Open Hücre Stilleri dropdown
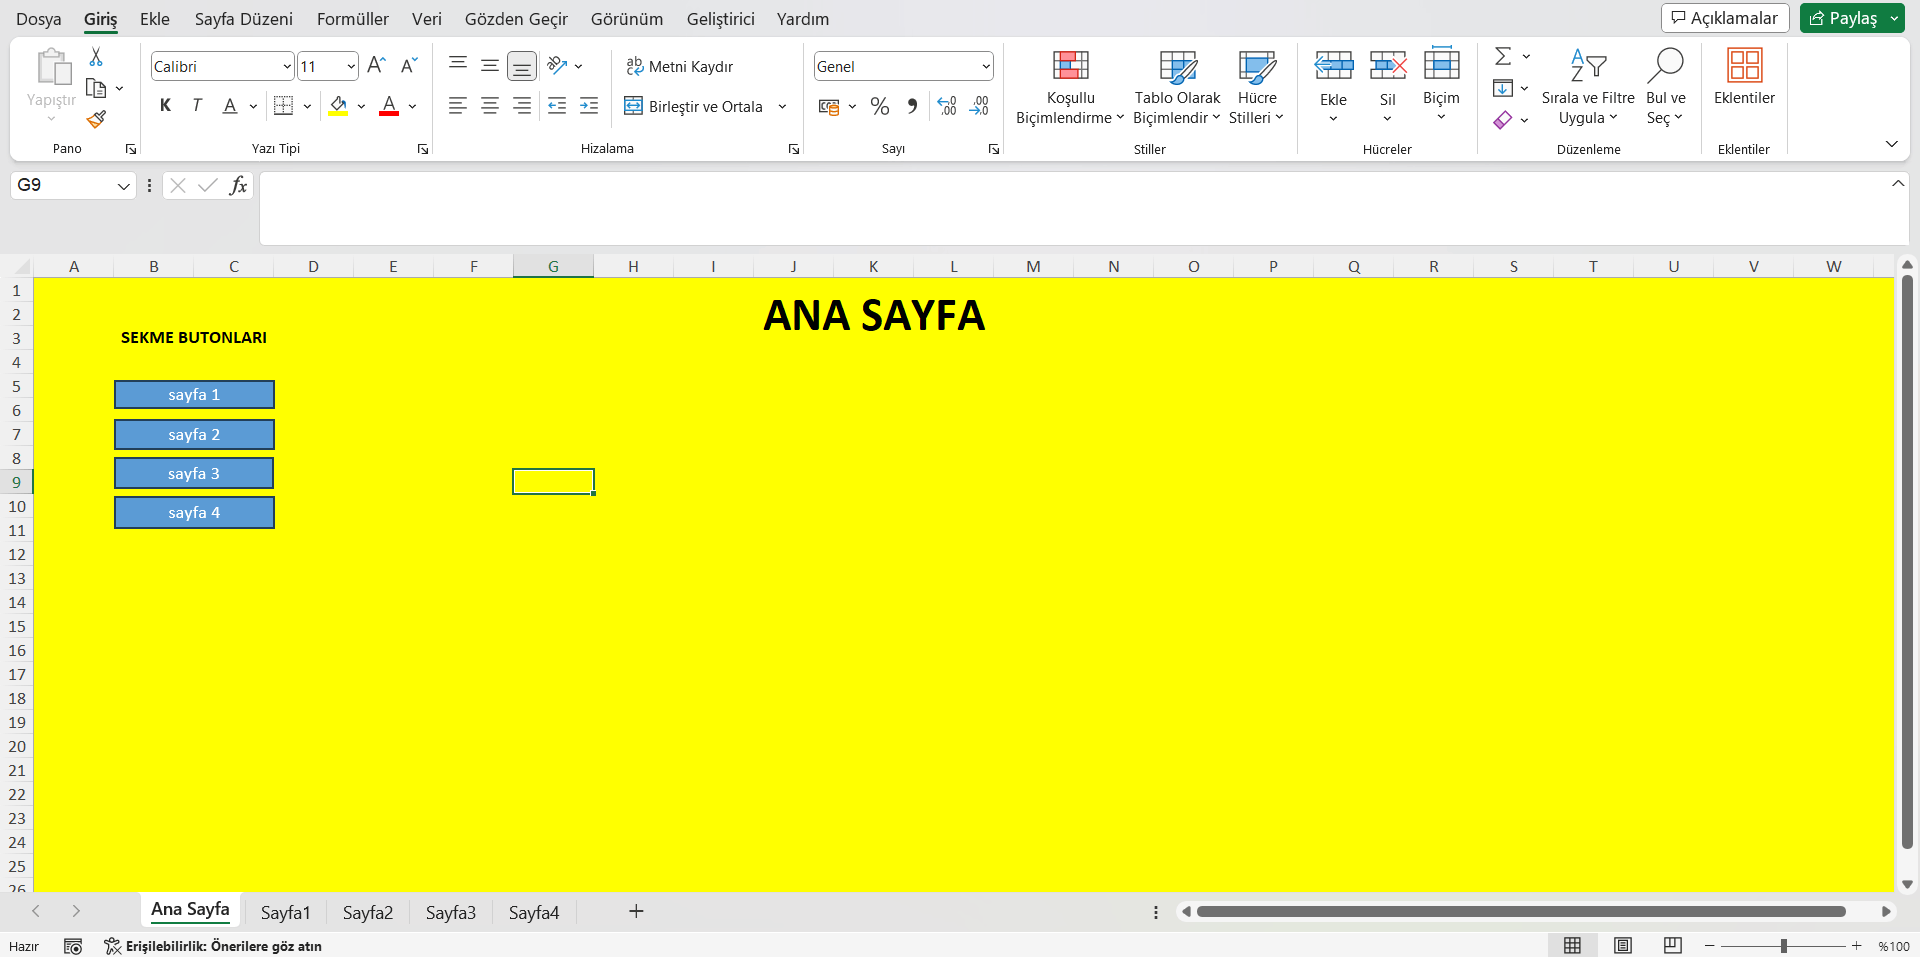1920x957 pixels. click(1256, 88)
